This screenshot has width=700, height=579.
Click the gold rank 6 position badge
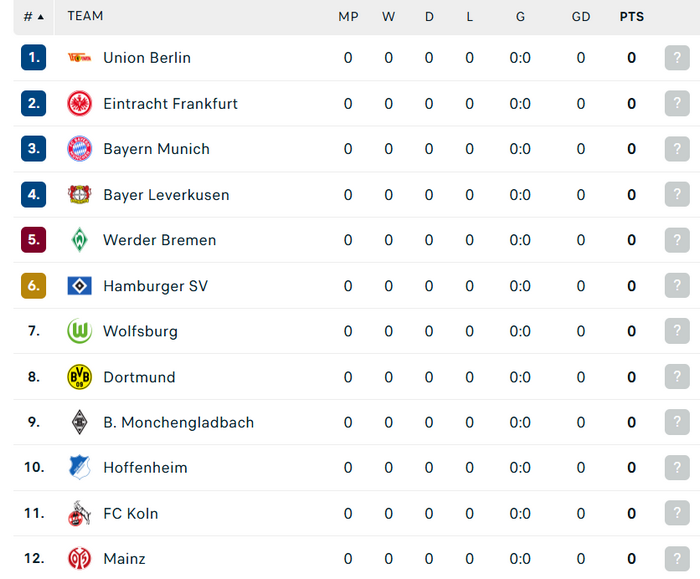33,286
